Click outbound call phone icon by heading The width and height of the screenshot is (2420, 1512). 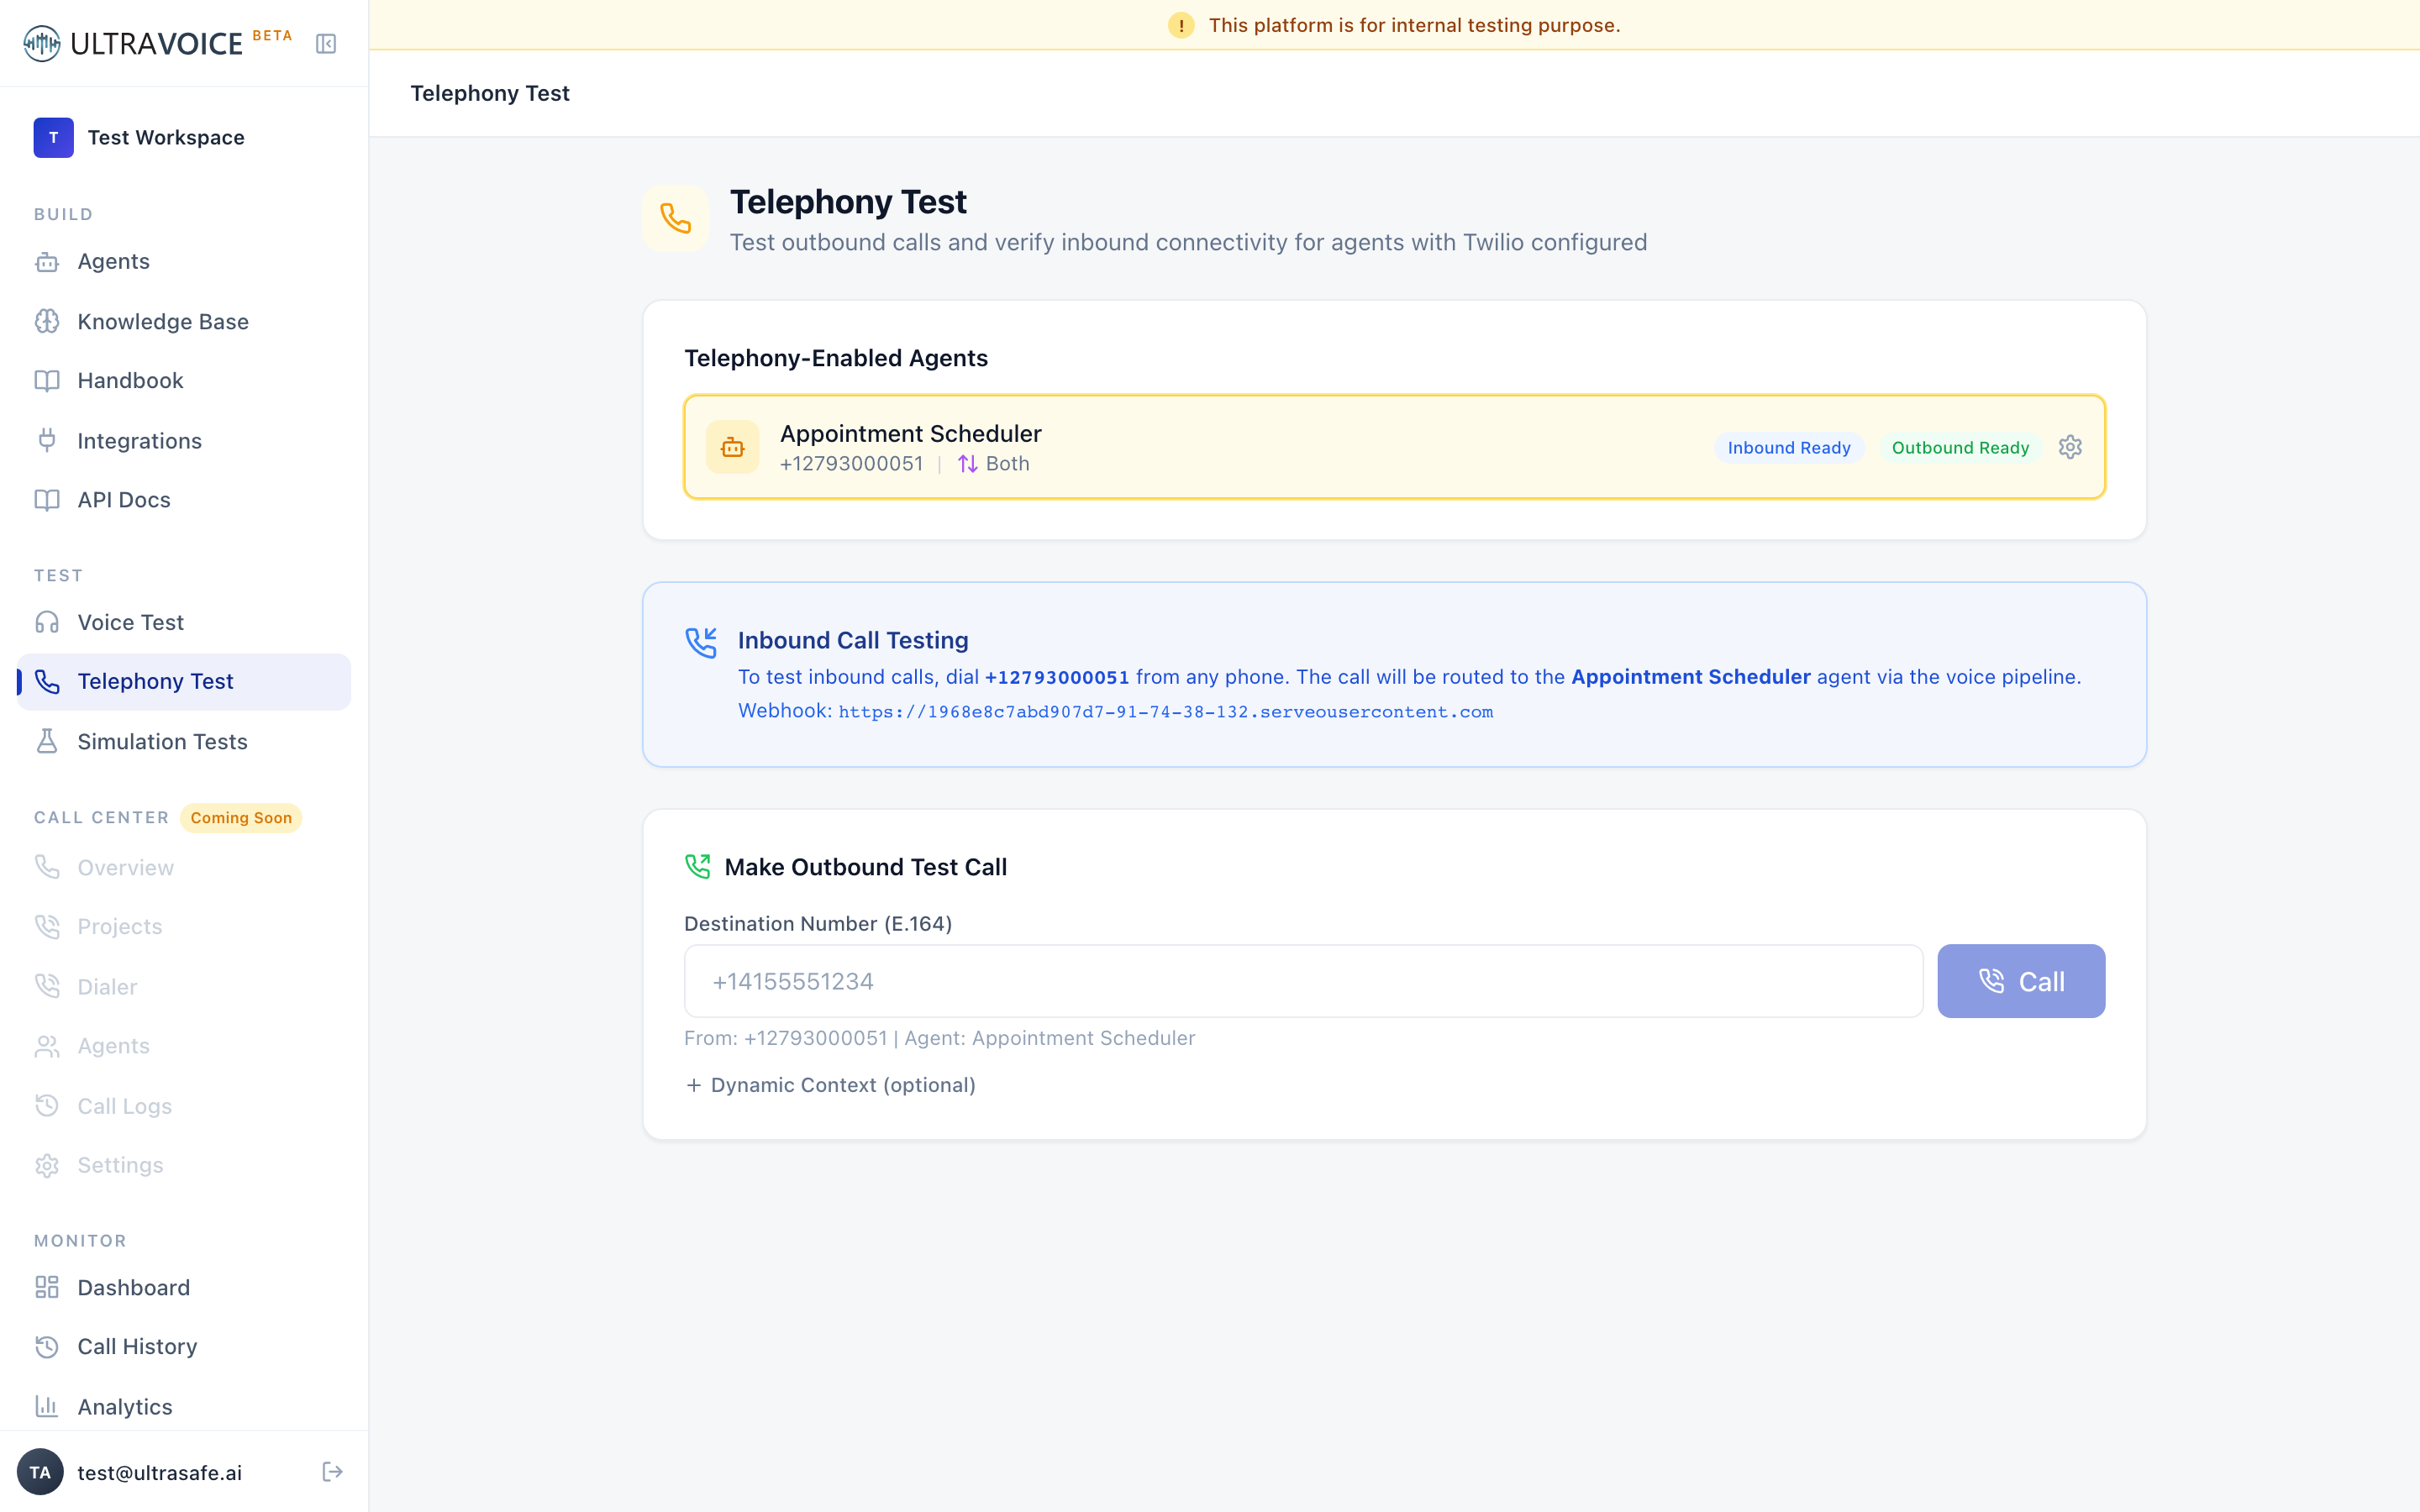697,866
